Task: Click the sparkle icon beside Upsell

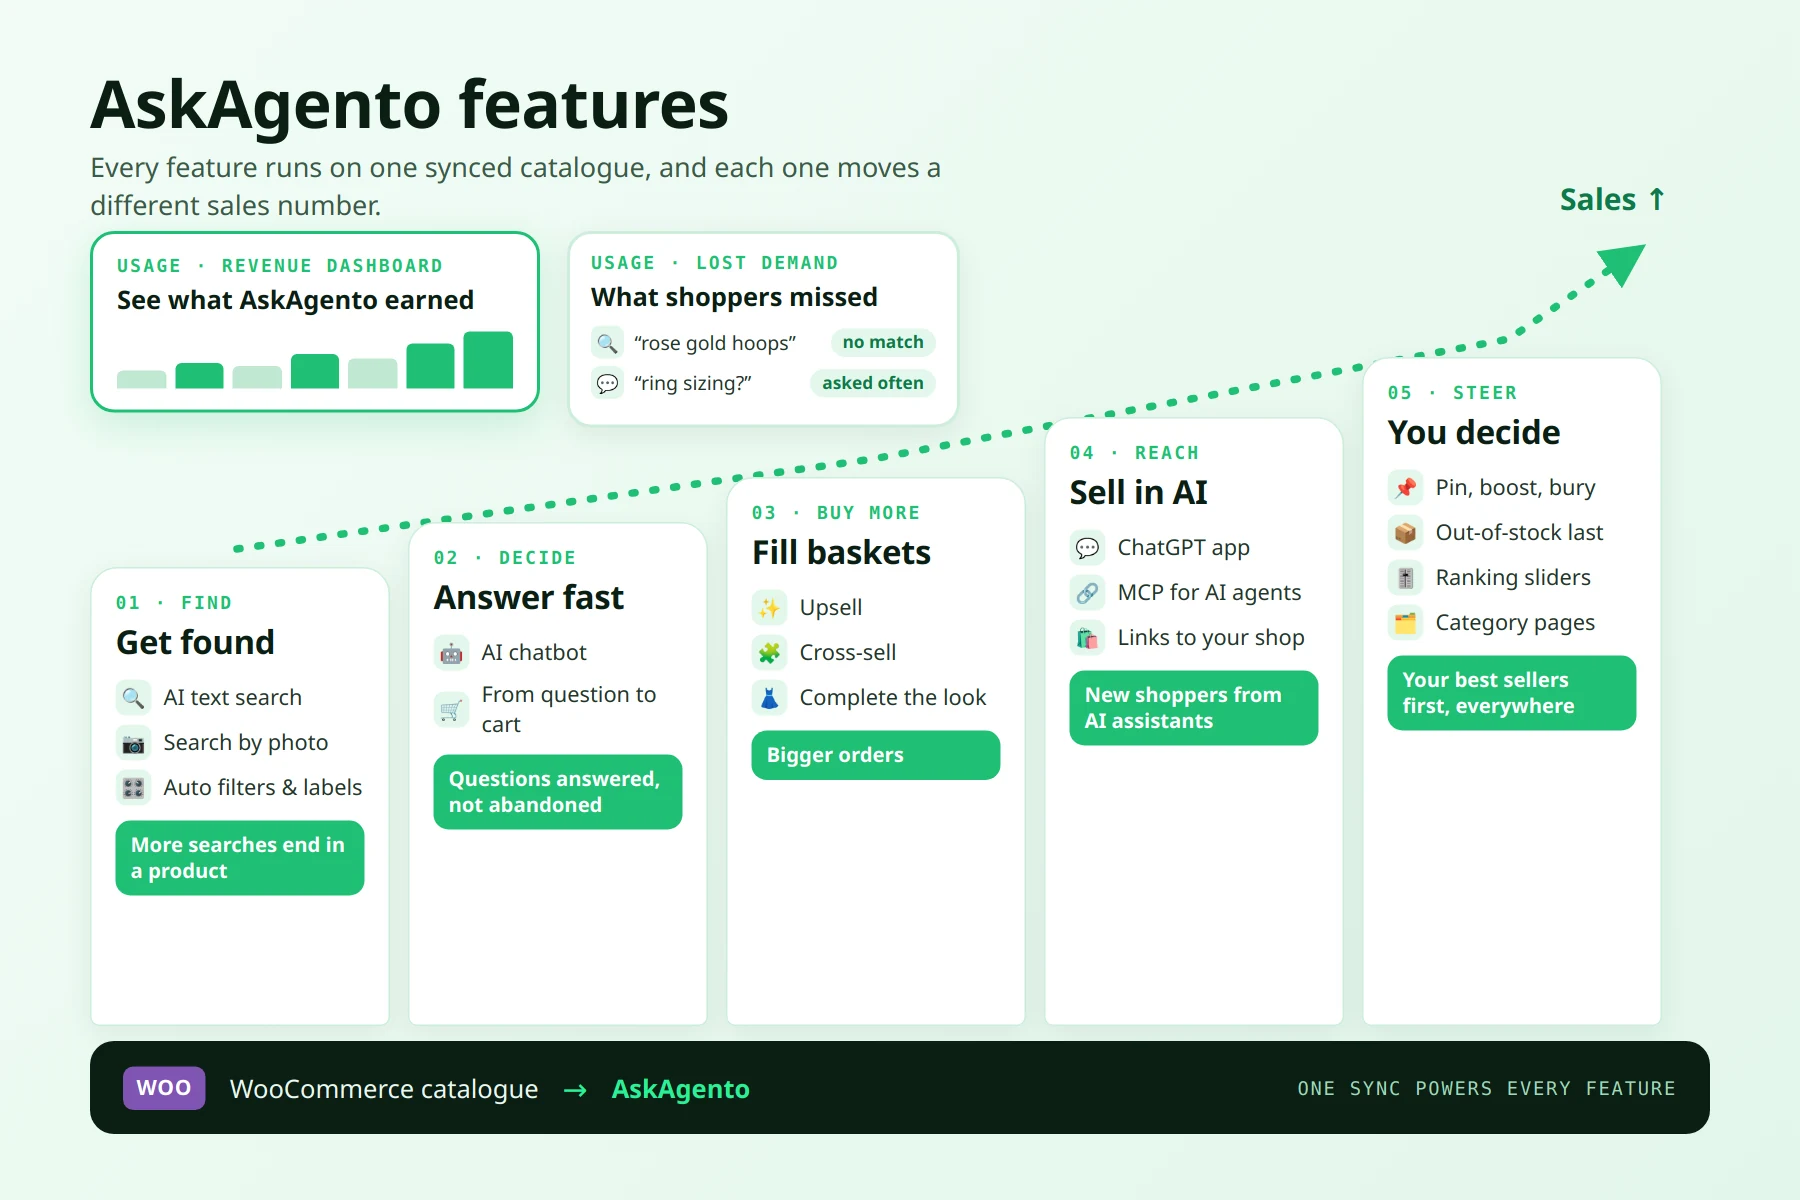Action: coord(769,607)
